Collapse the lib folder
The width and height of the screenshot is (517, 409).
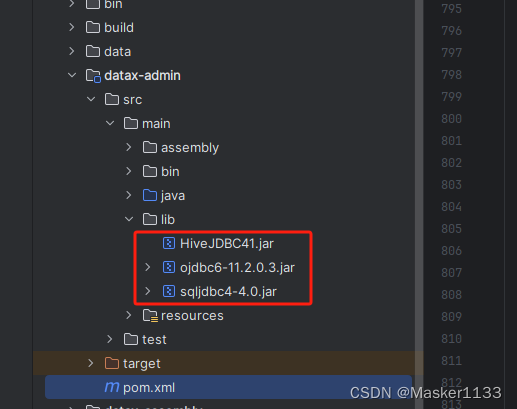129,219
